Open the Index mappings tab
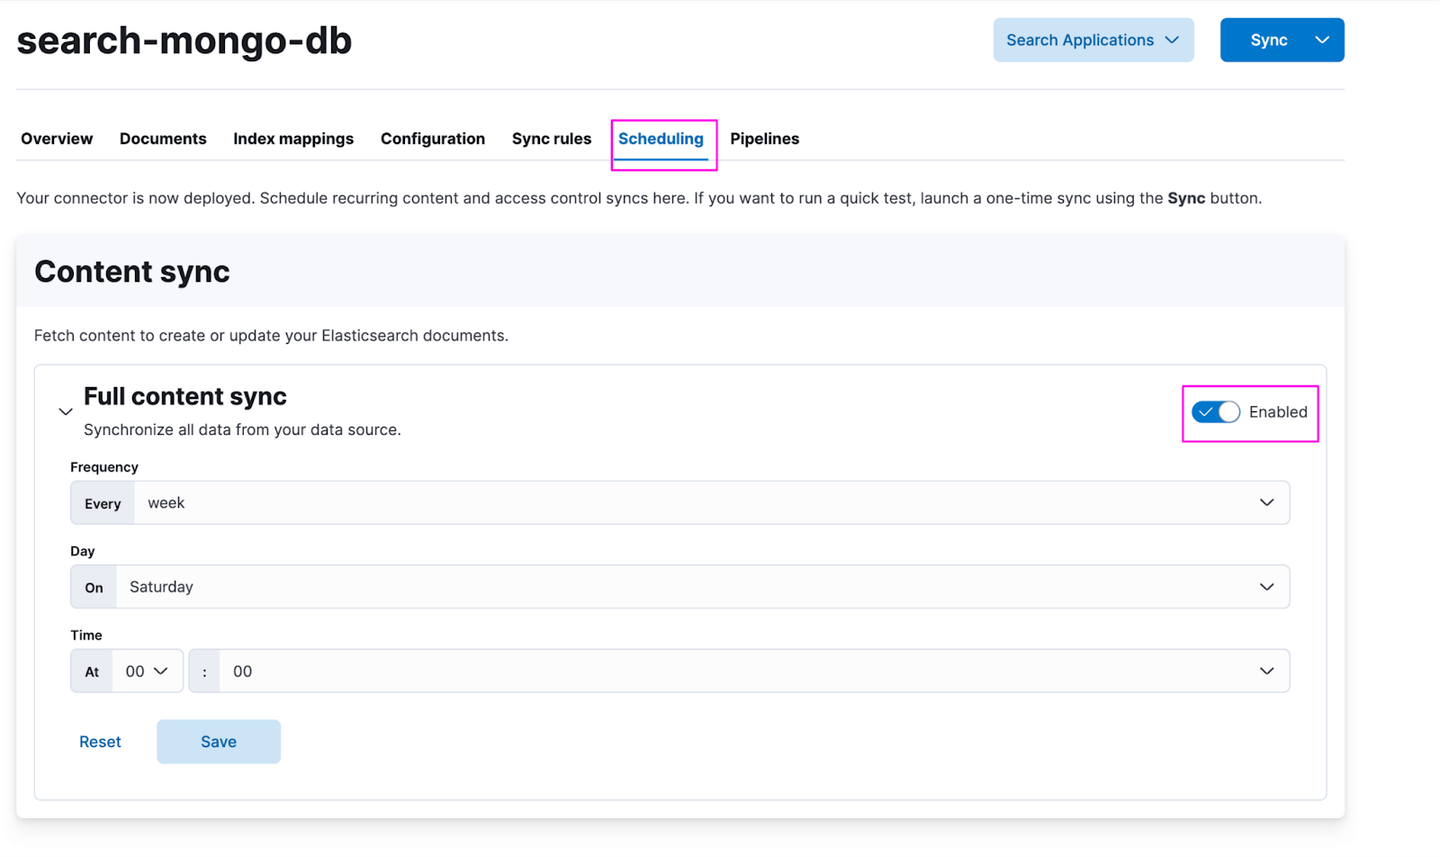This screenshot has height=857, width=1440. 293,139
